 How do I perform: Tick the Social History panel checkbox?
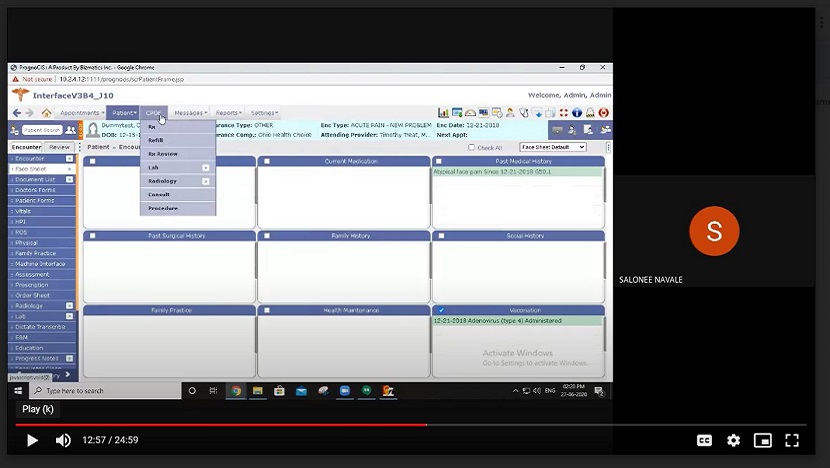pyautogui.click(x=441, y=236)
